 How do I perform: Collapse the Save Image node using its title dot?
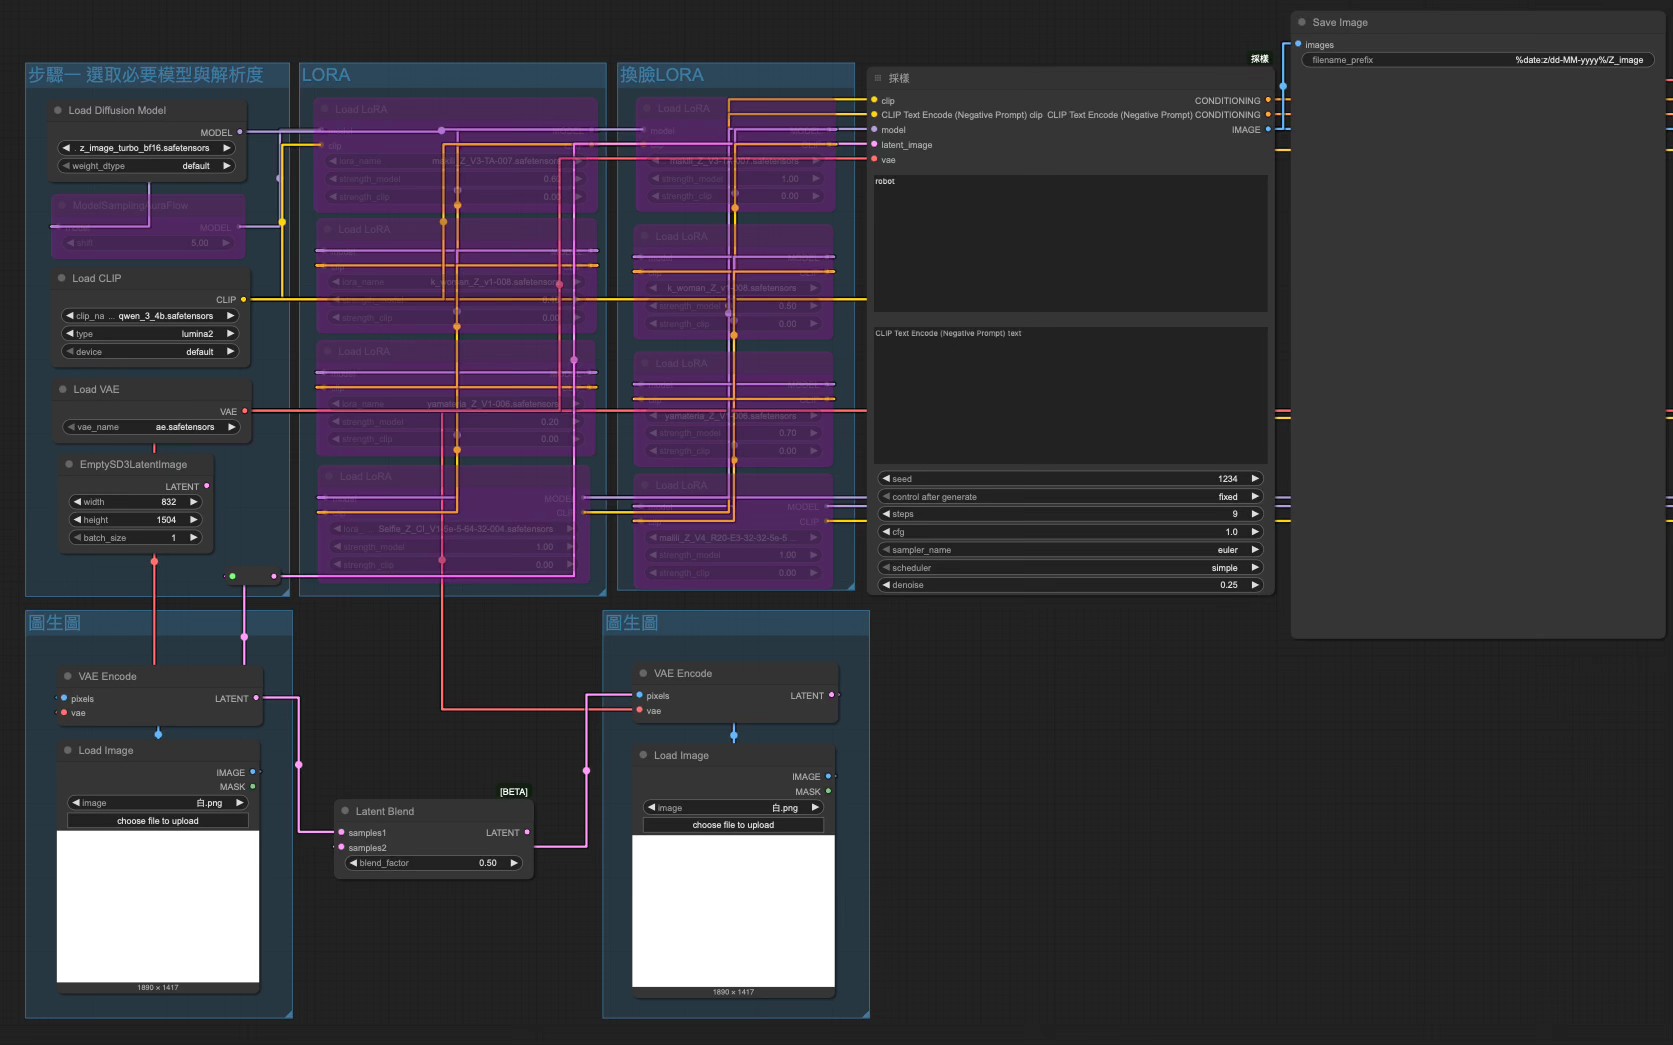(x=1302, y=22)
